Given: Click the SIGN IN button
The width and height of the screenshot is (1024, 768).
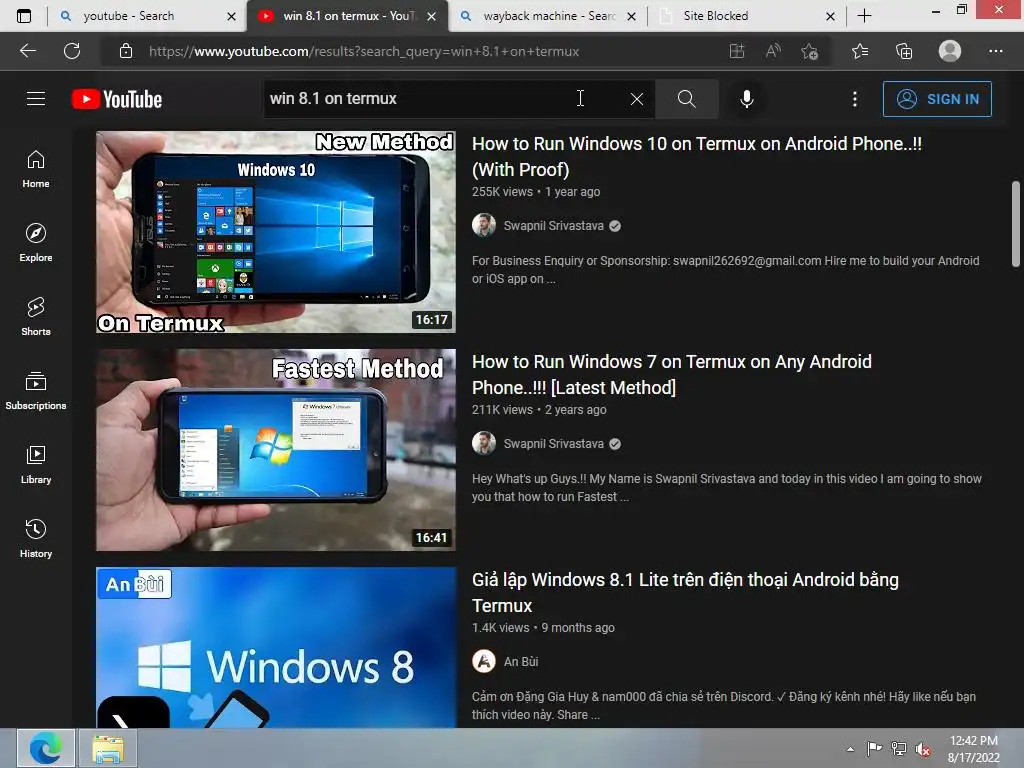Looking at the screenshot, I should (937, 99).
